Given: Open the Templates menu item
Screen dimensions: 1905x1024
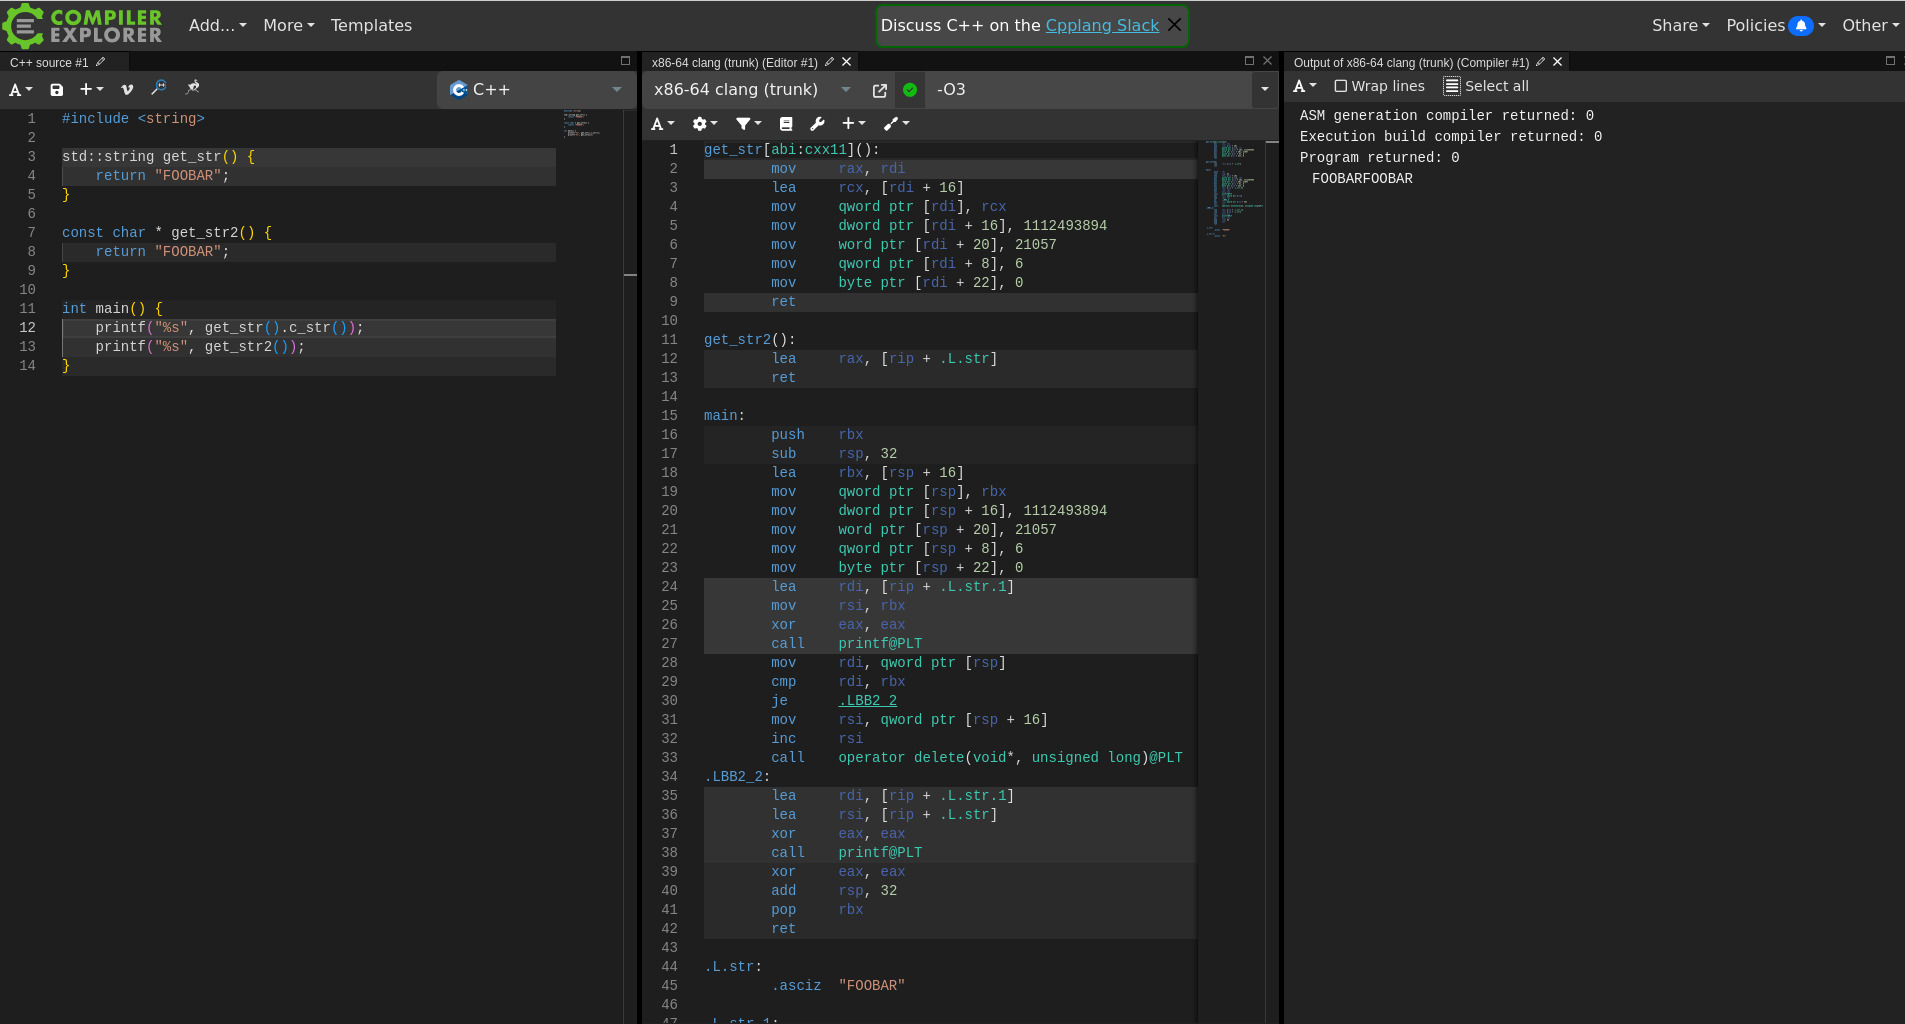Looking at the screenshot, I should (x=371, y=26).
